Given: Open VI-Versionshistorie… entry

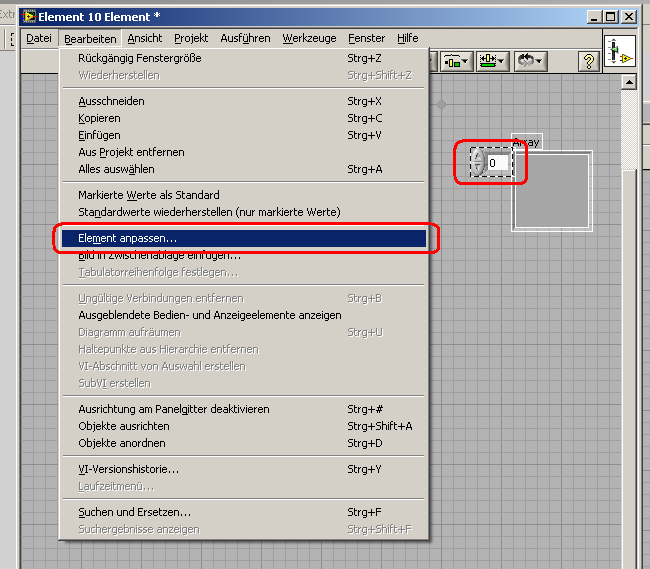Looking at the screenshot, I should click(x=244, y=469).
